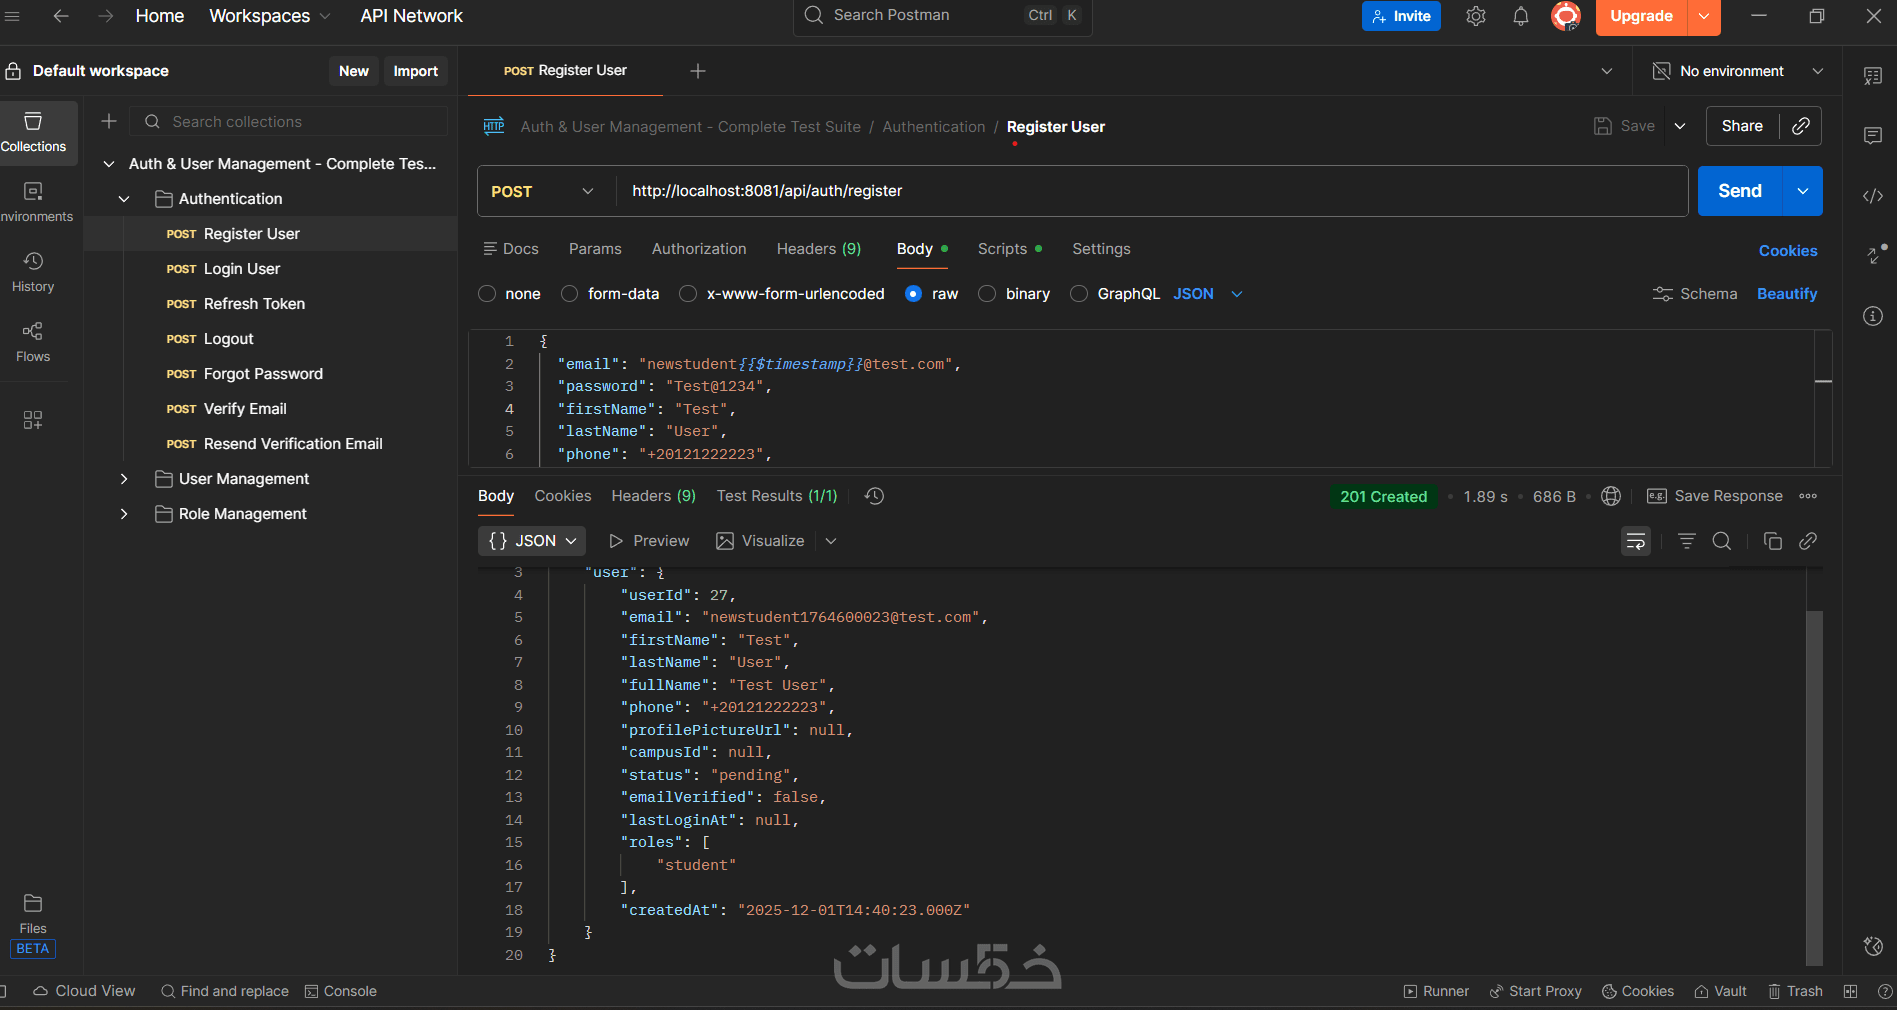This screenshot has height=1010, width=1897.
Task: Copy the request link icon
Action: [1801, 126]
